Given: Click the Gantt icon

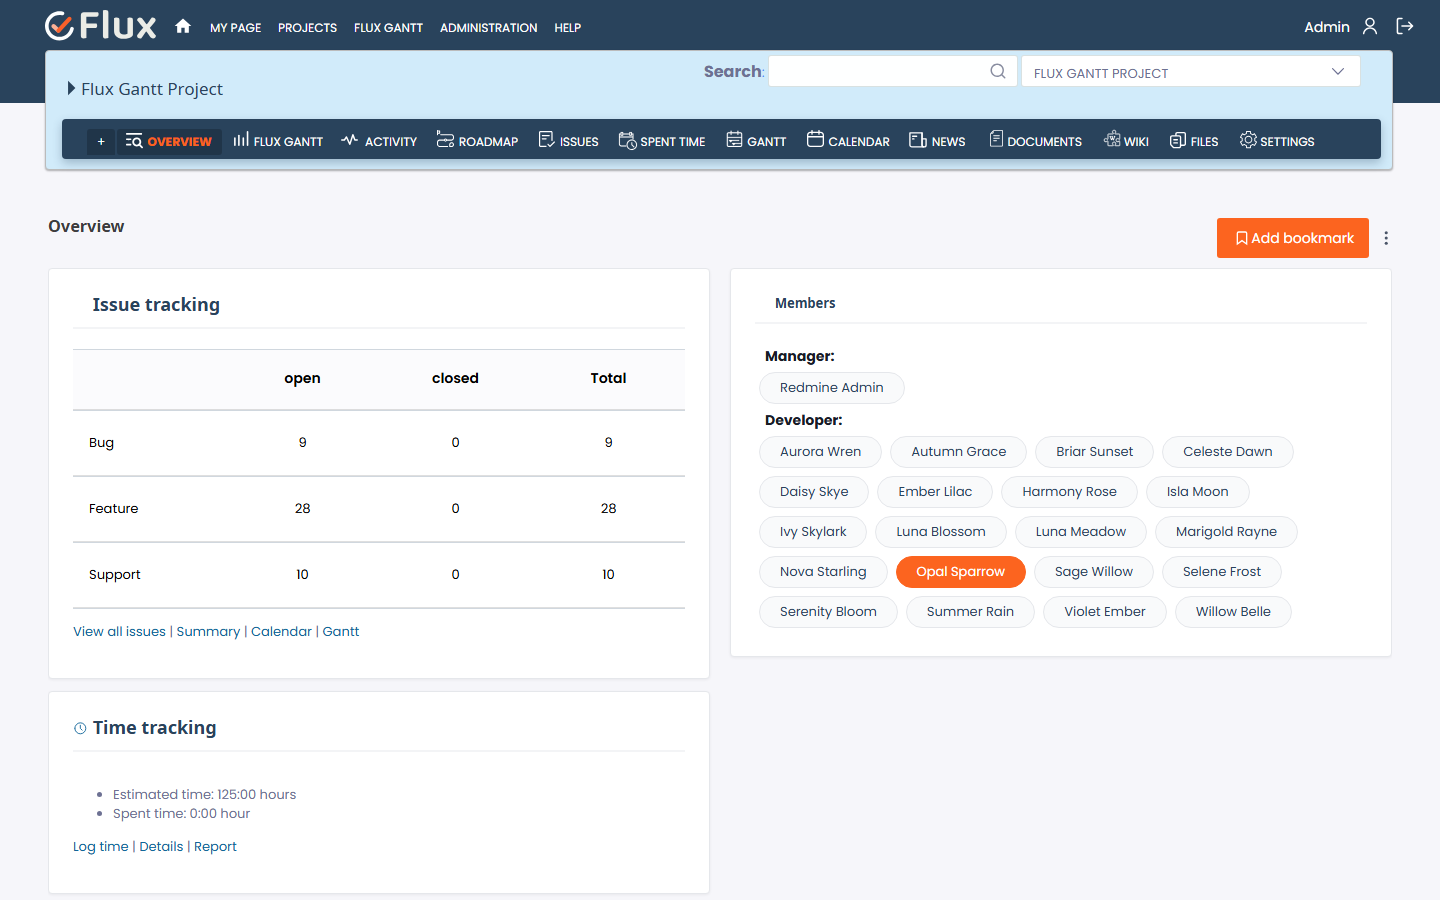Looking at the screenshot, I should [734, 140].
